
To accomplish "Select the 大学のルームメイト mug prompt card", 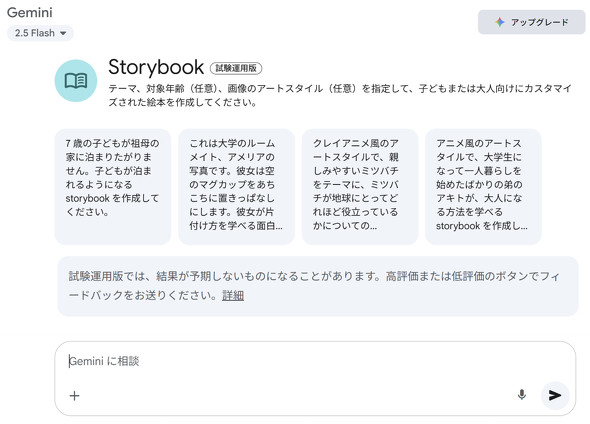I will coord(236,187).
